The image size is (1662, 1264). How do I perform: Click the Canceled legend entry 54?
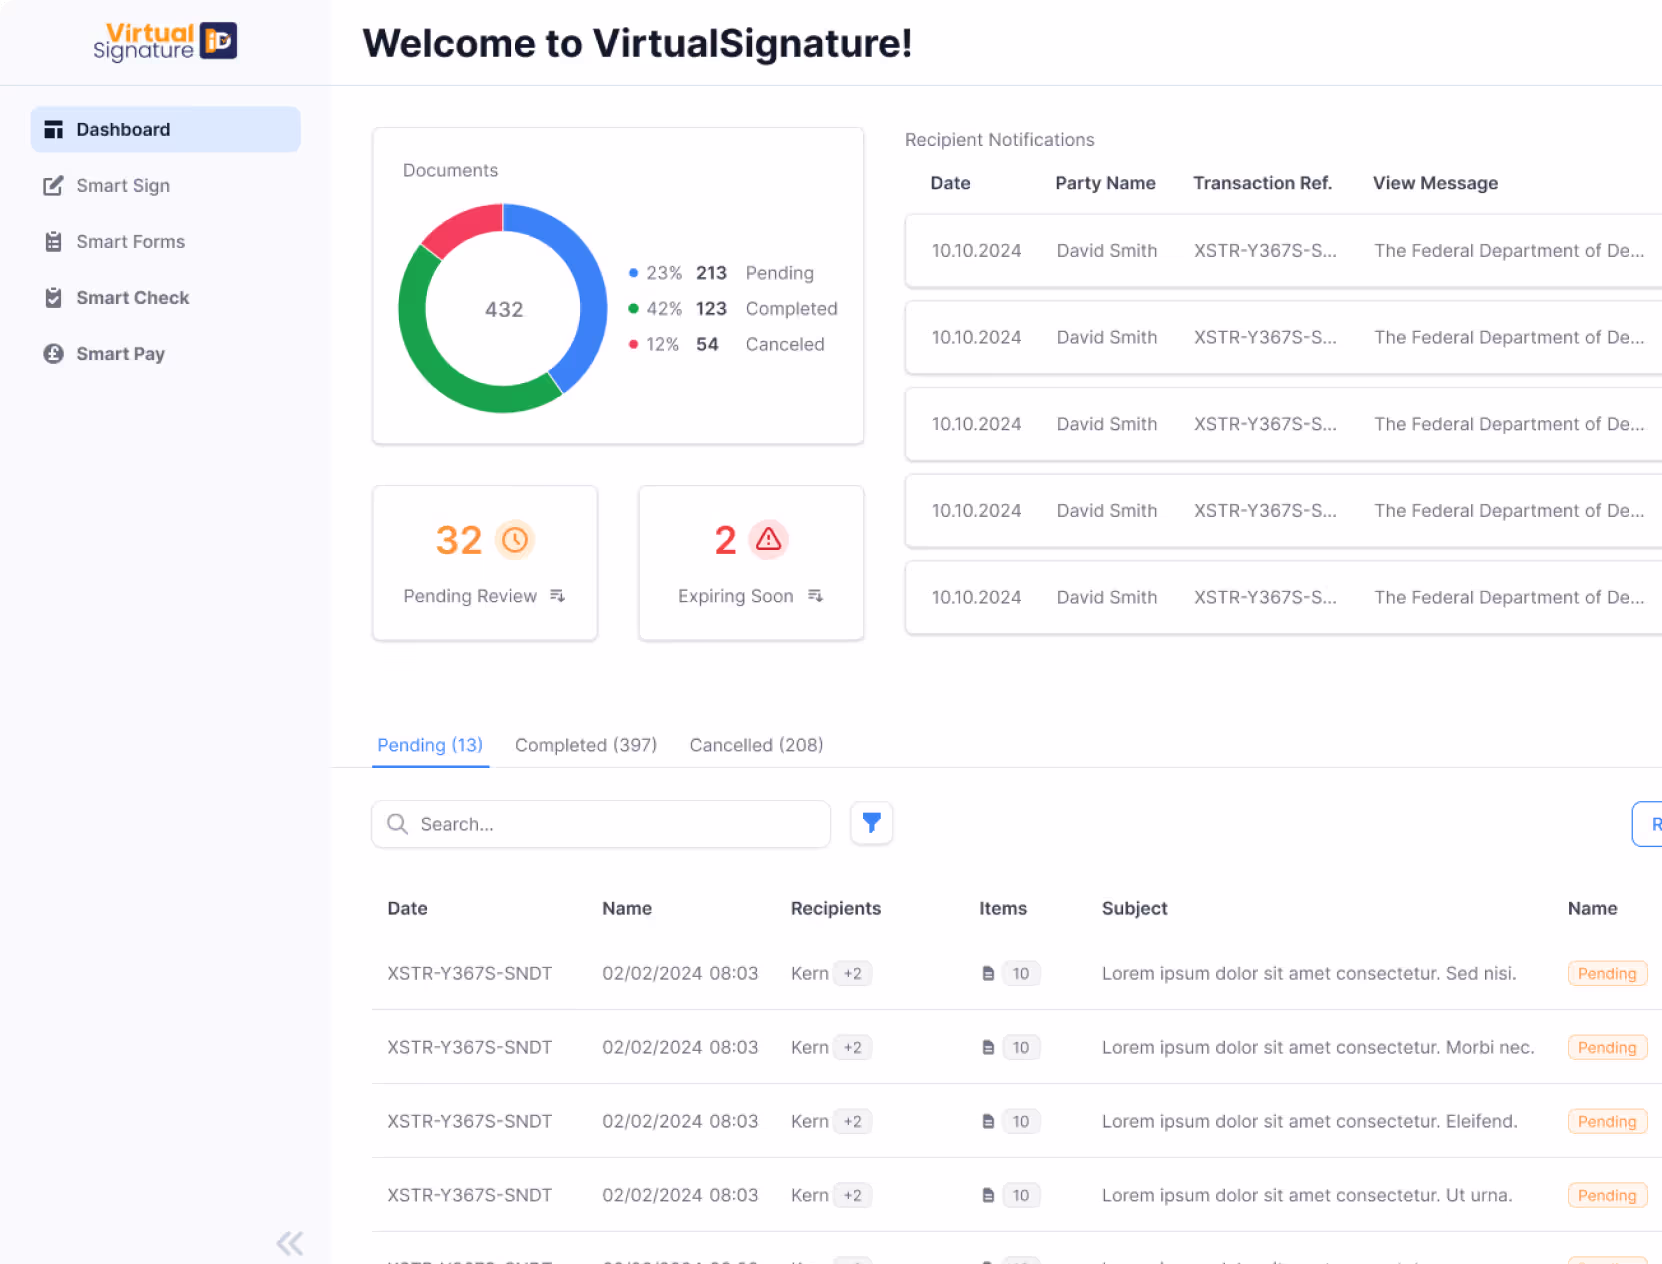point(727,344)
